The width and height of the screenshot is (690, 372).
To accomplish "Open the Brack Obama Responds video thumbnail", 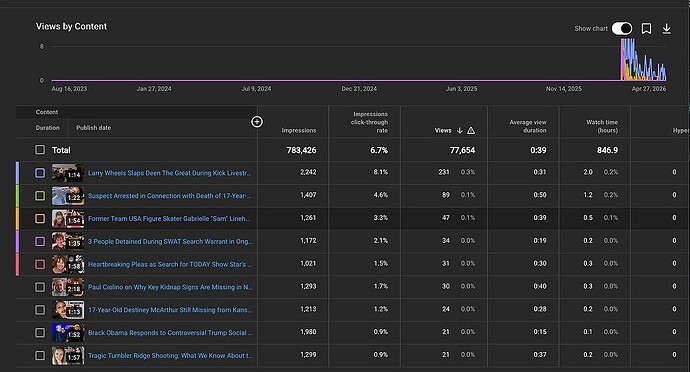I will tap(68, 333).
